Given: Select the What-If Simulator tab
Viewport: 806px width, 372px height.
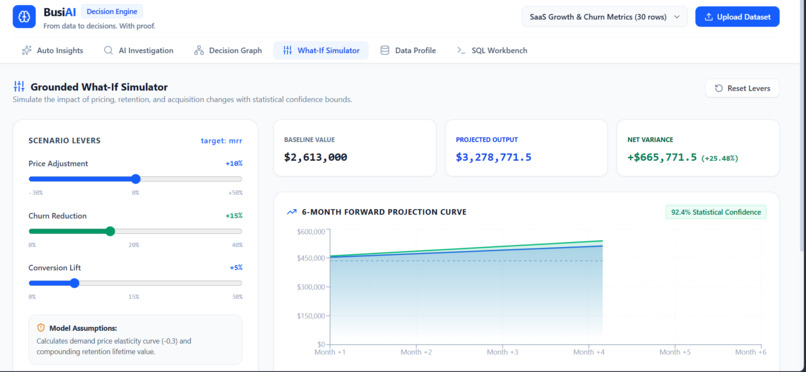Looking at the screenshot, I should (x=321, y=50).
